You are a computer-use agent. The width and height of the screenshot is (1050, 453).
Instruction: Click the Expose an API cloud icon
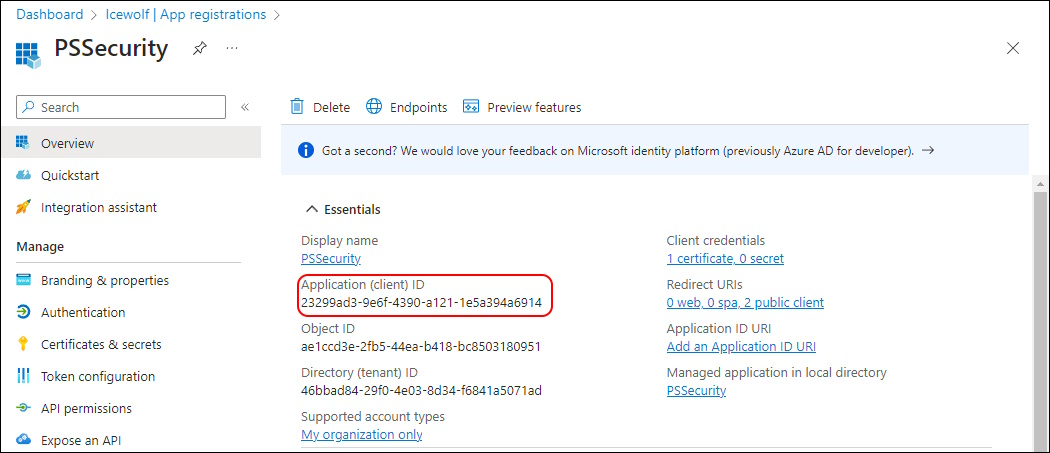coord(23,440)
